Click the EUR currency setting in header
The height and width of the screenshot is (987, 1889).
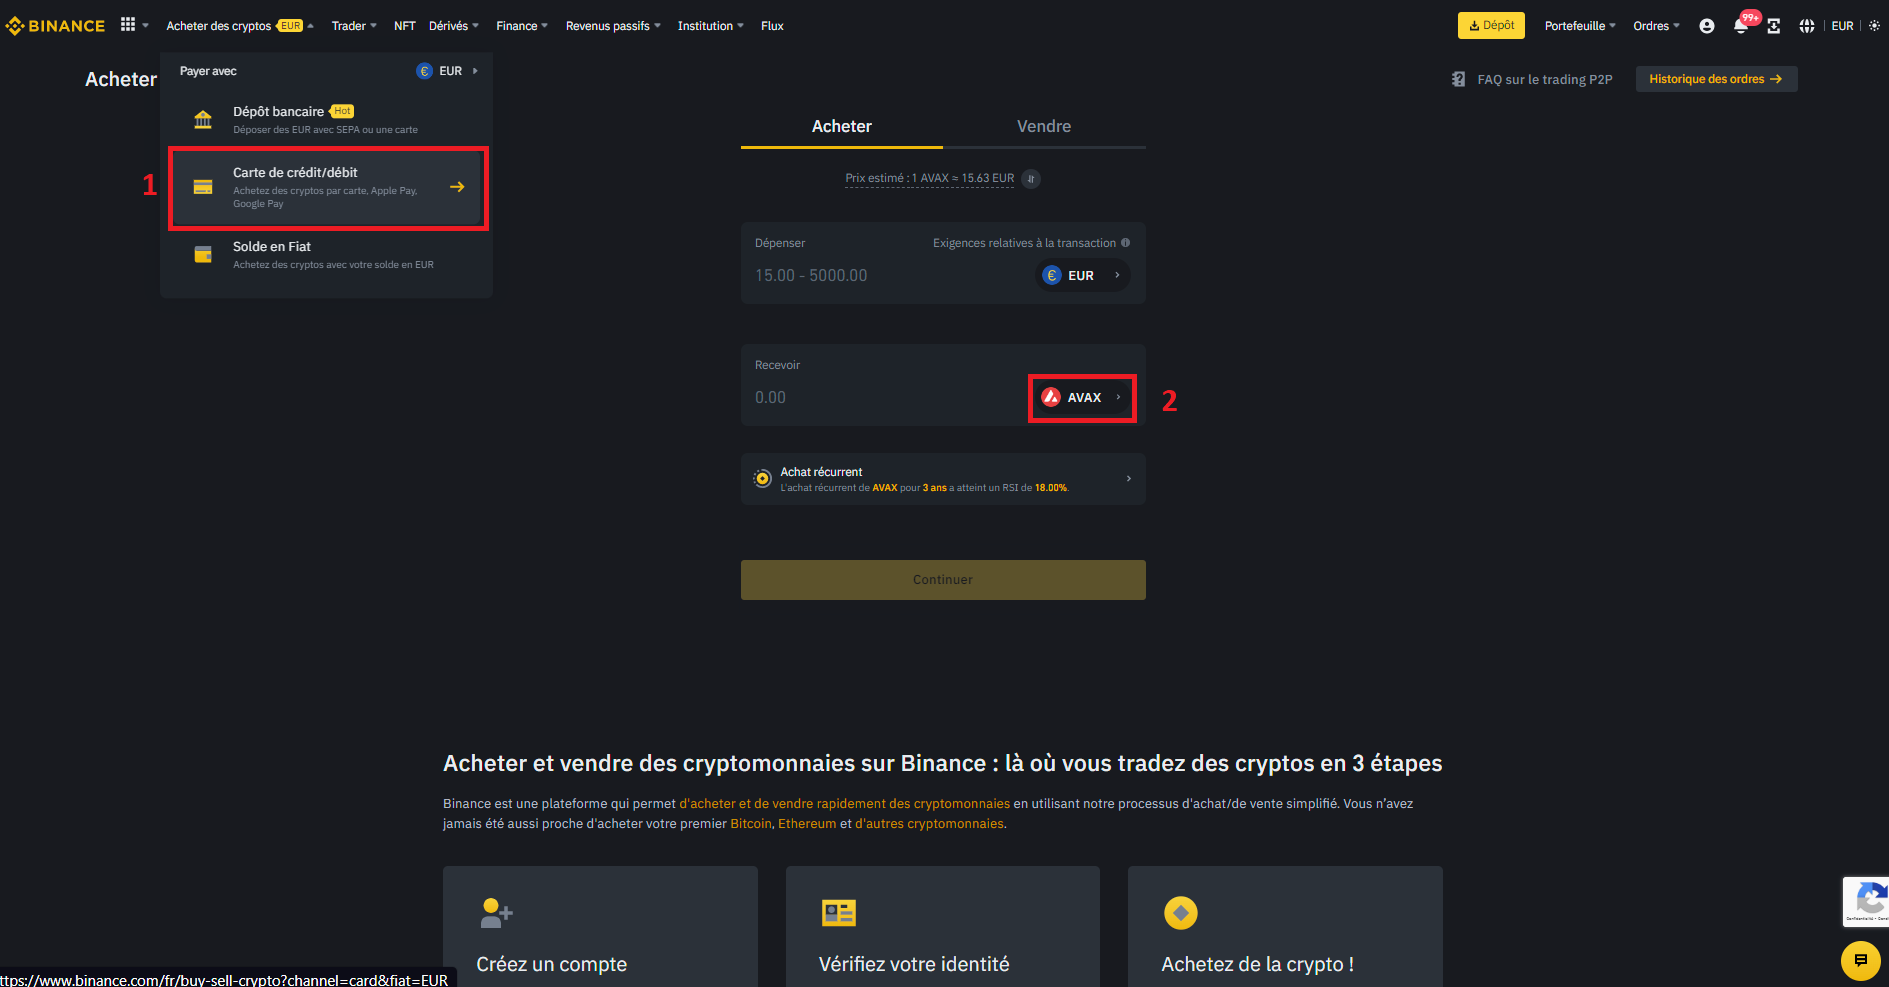click(1842, 26)
